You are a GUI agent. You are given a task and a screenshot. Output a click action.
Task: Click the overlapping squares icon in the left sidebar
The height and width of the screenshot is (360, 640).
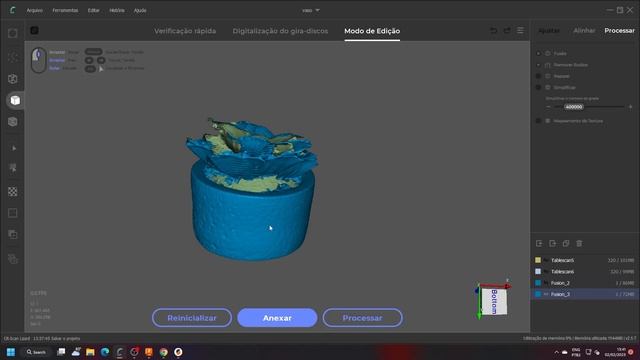[13, 234]
